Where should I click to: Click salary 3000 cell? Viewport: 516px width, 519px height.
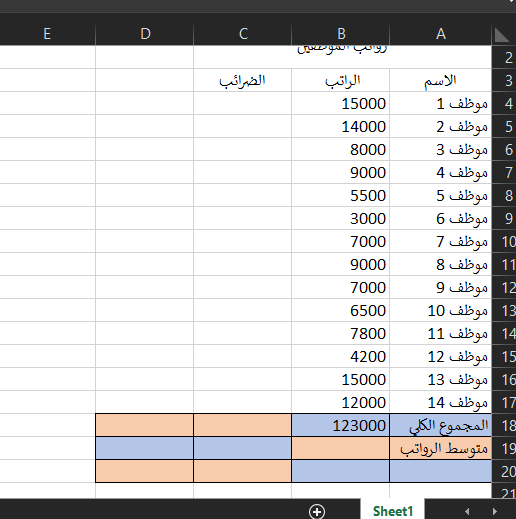341,219
